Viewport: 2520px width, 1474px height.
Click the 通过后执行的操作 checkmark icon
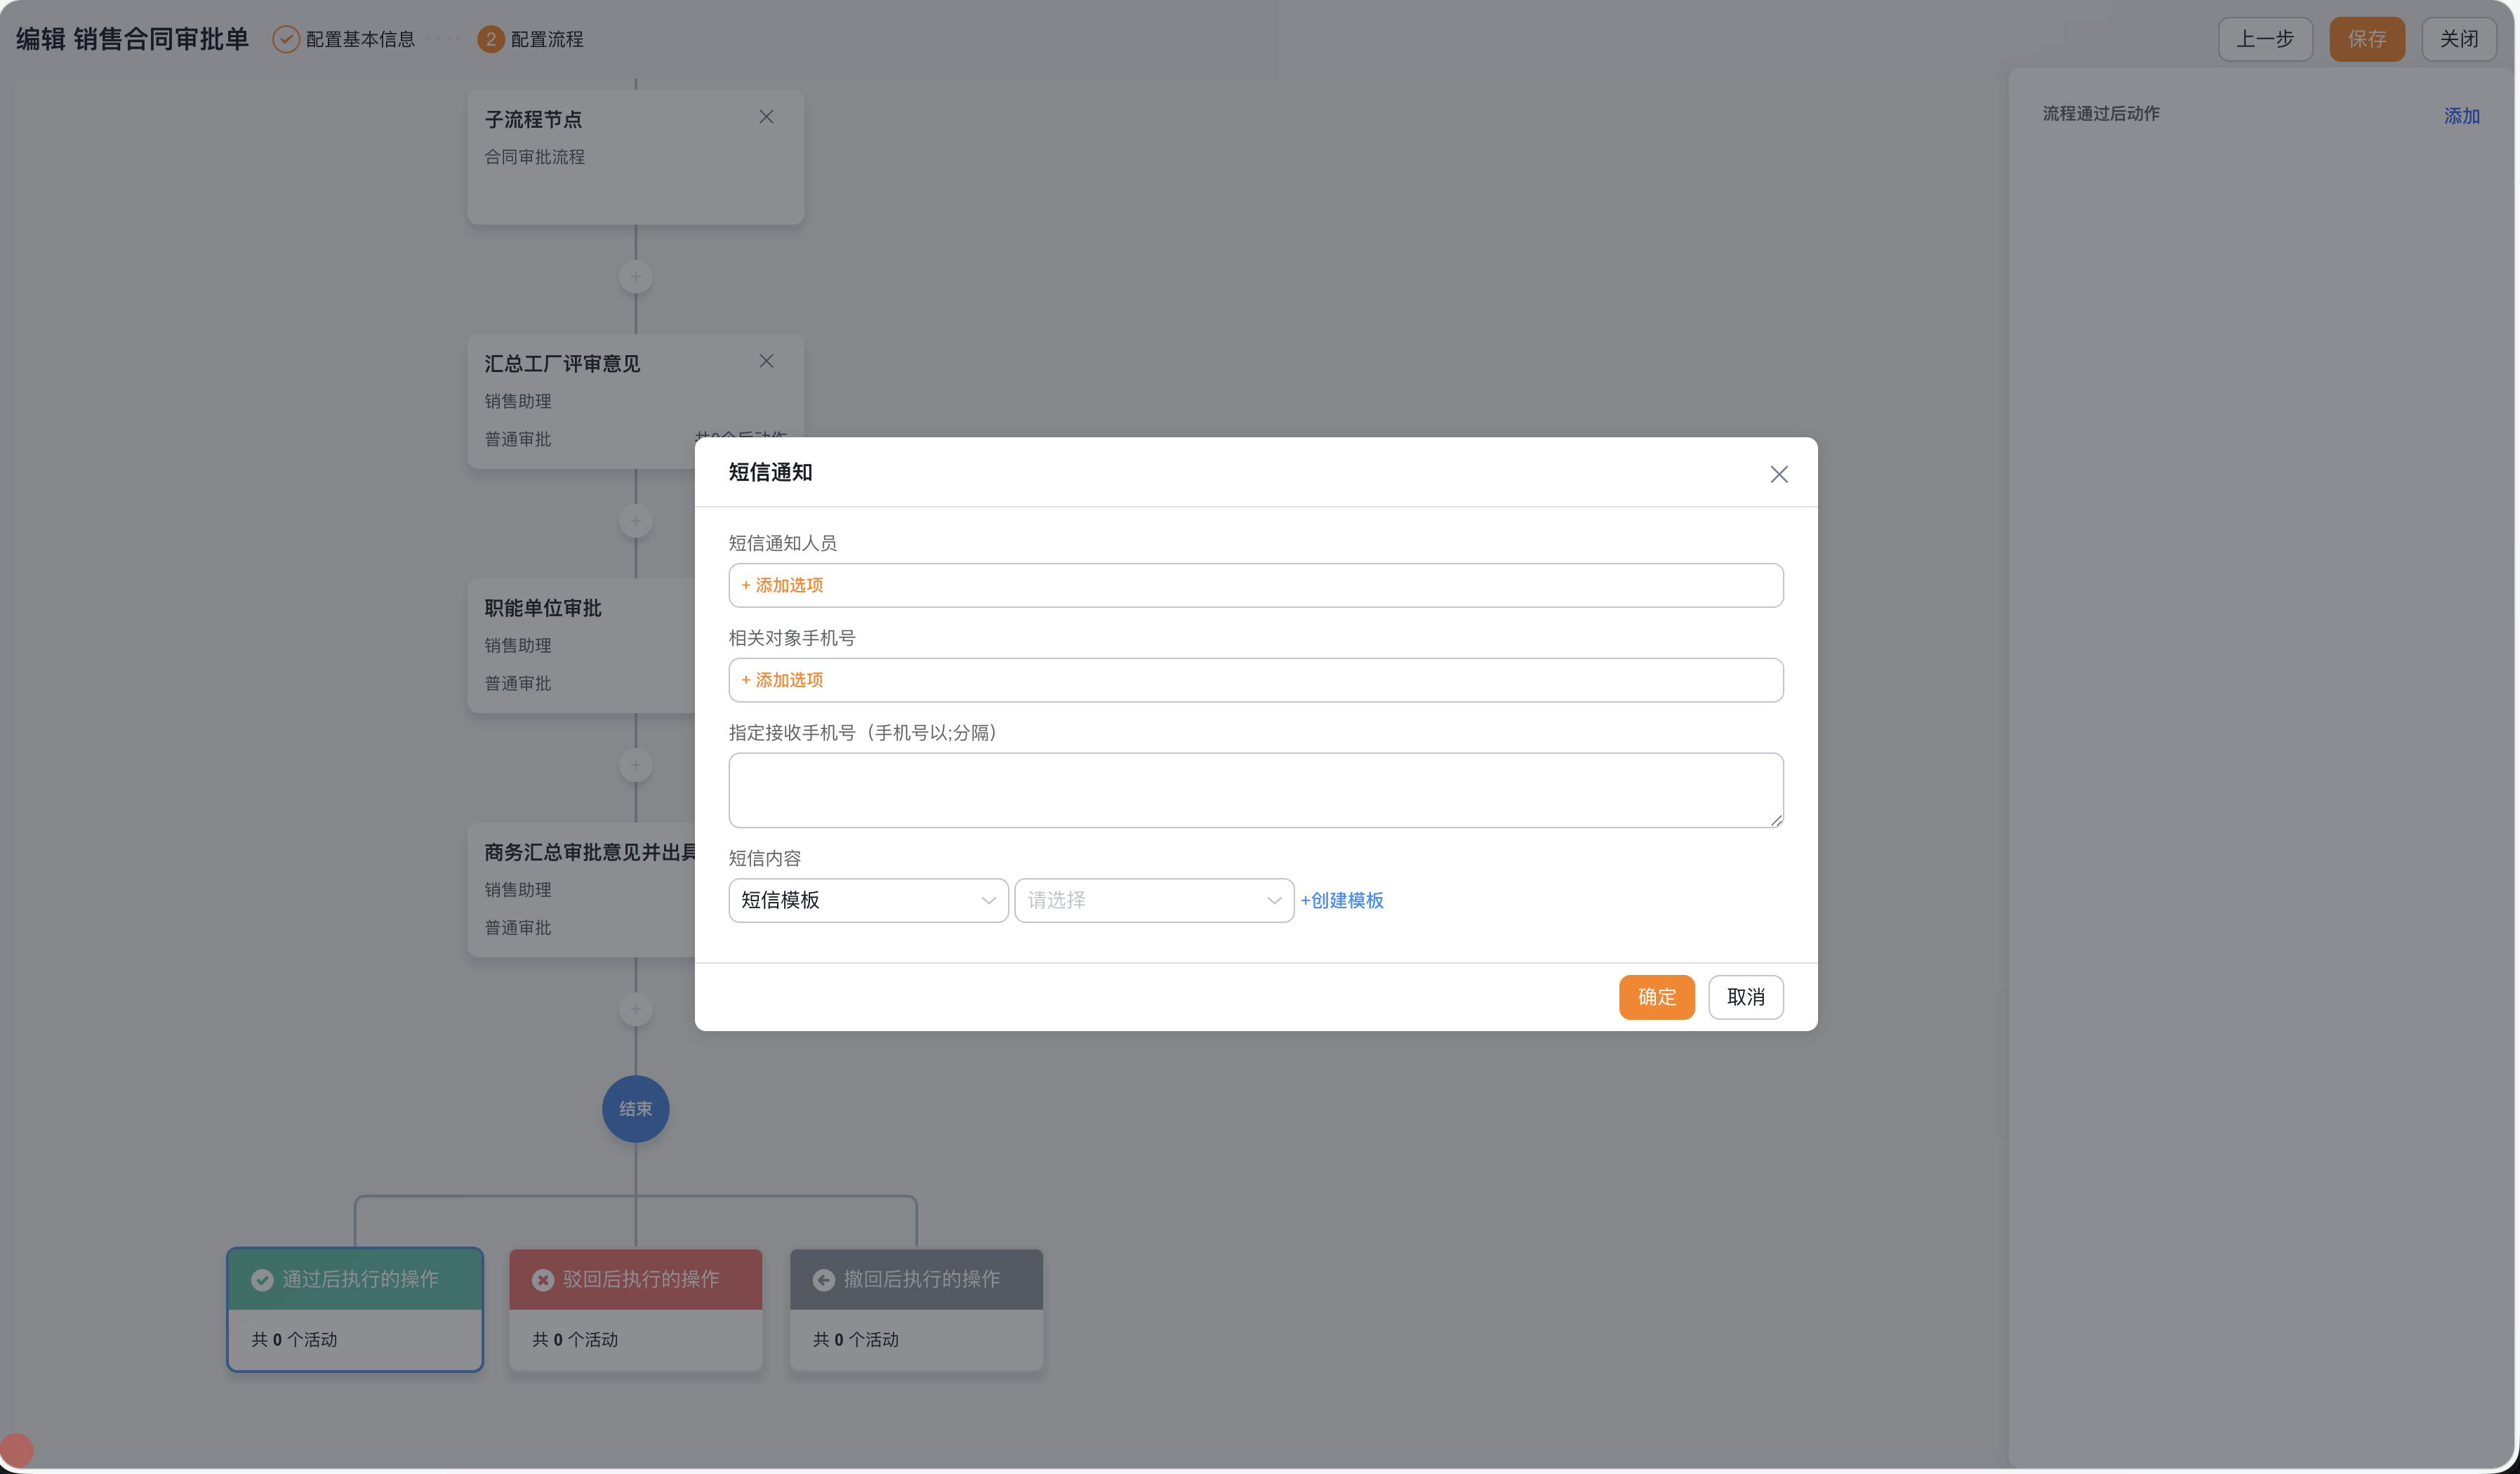(x=262, y=1280)
